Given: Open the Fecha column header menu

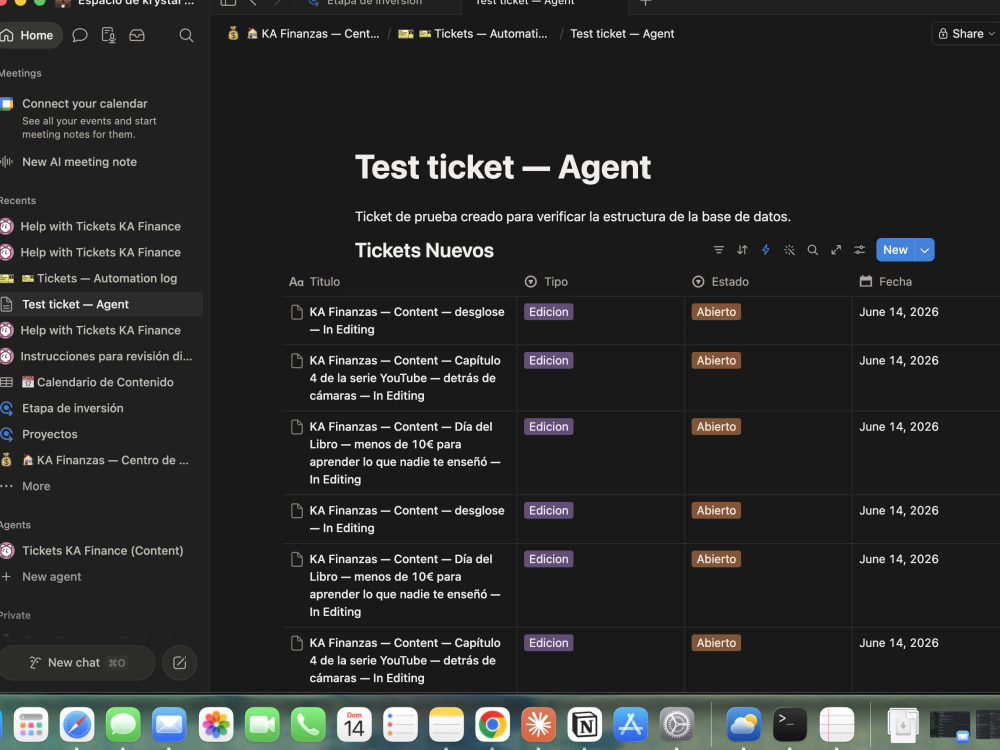Looking at the screenshot, I should [926, 282].
